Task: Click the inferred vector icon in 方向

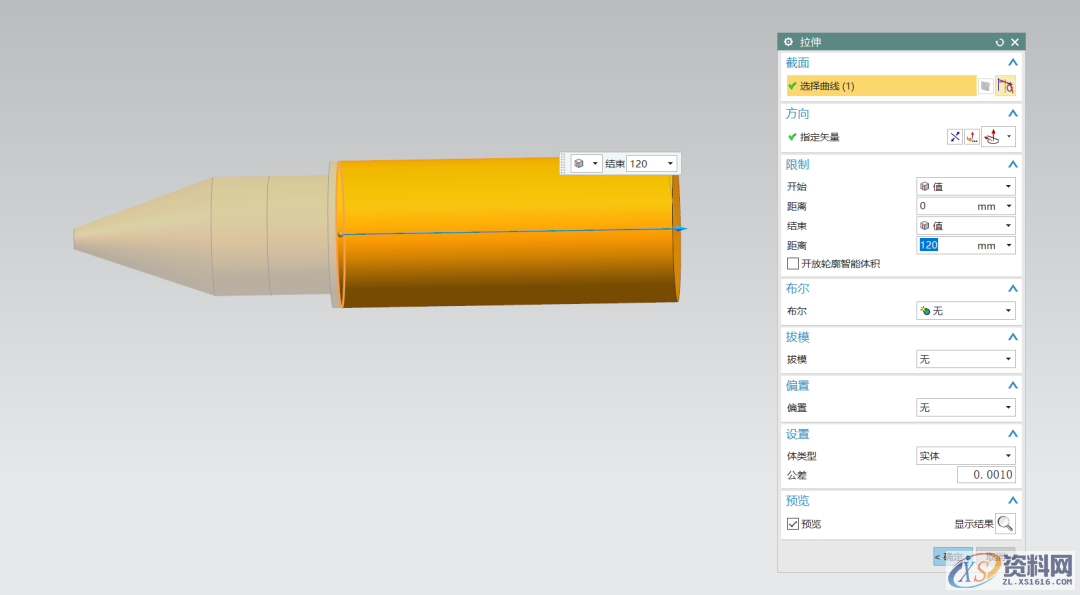Action: click(992, 137)
